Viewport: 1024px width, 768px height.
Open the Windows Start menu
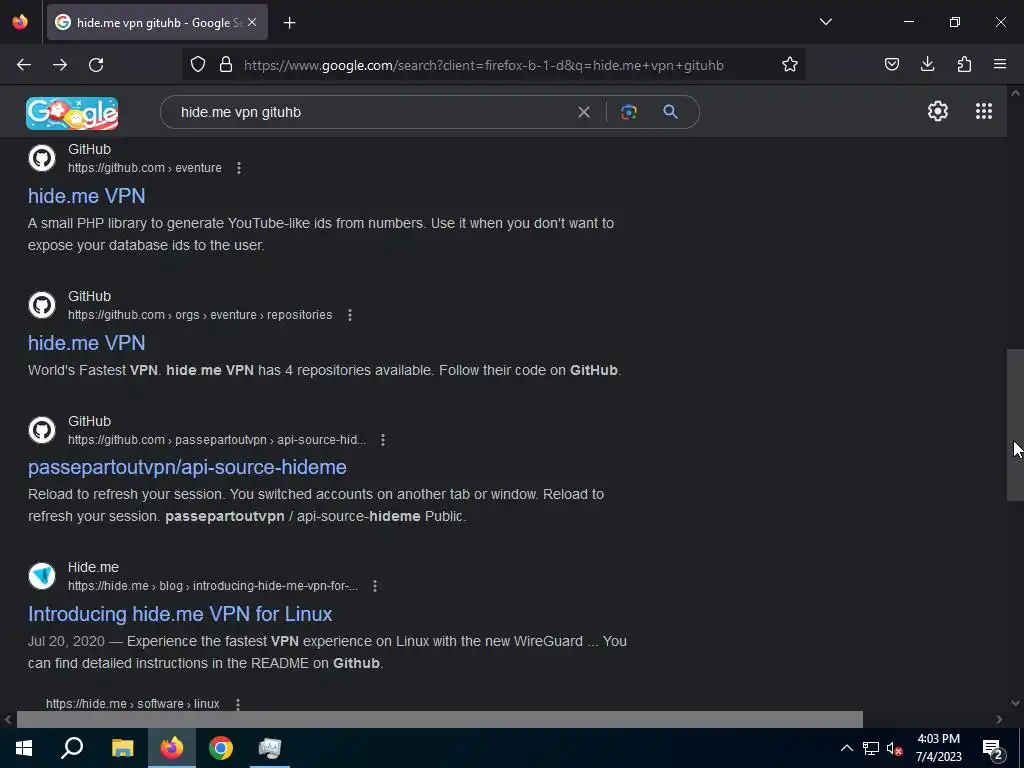[24, 748]
